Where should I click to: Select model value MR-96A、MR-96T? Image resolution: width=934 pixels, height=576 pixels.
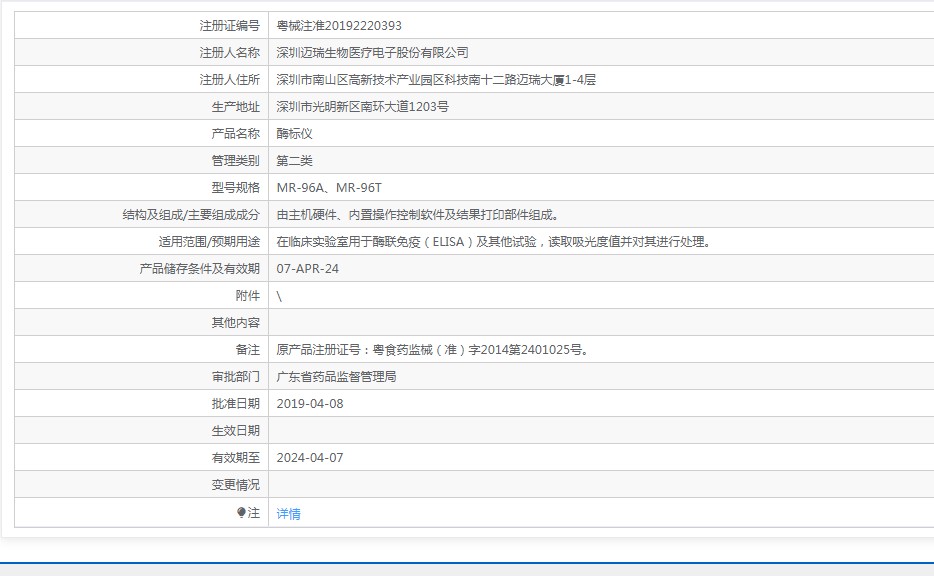329,188
